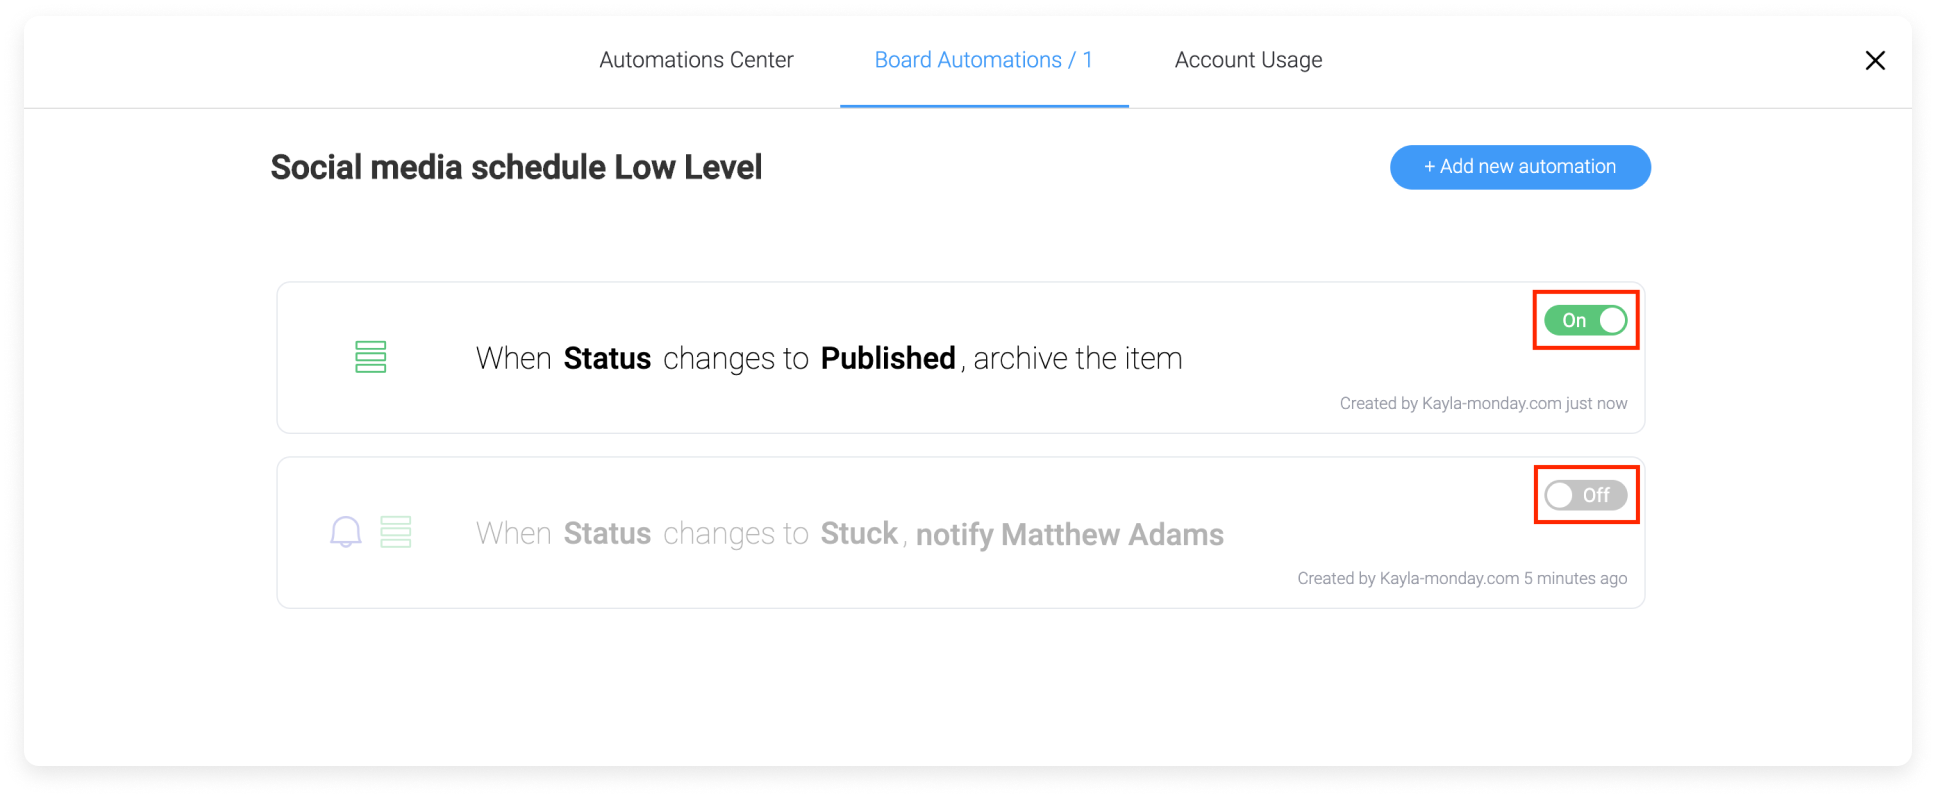
Task: Close the automations dialog with the X
Action: tap(1875, 60)
